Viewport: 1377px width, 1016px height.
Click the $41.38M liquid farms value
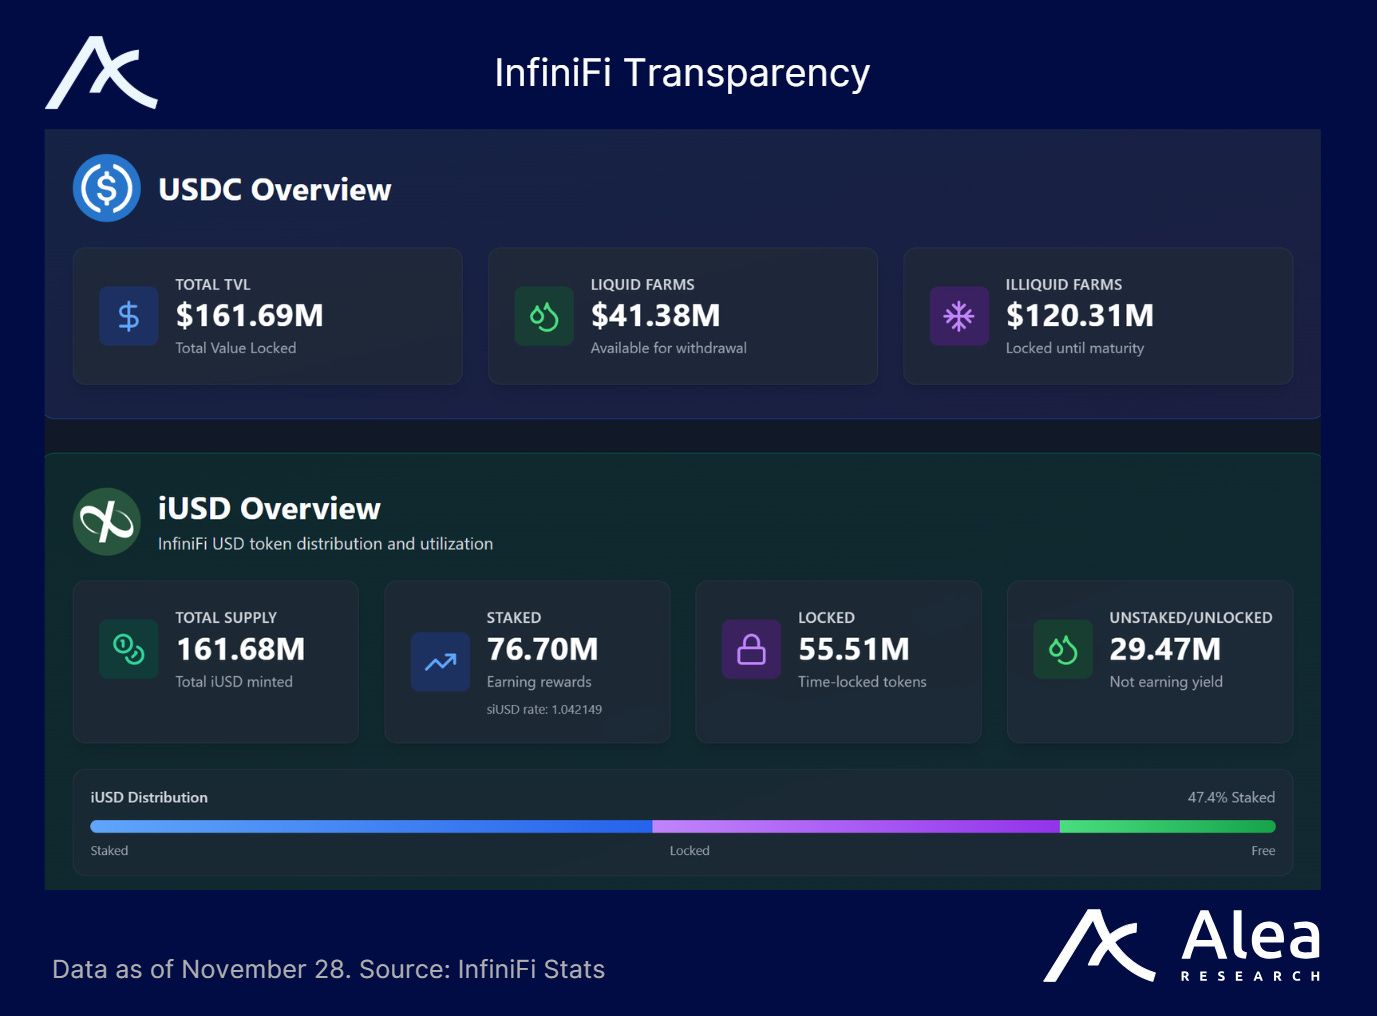coord(655,316)
